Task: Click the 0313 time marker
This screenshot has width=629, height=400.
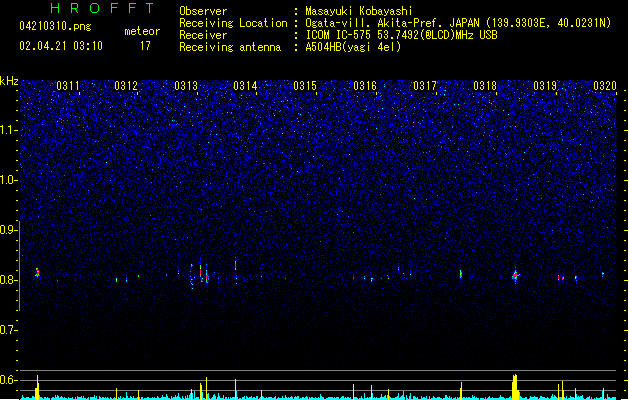Action: [x=186, y=85]
